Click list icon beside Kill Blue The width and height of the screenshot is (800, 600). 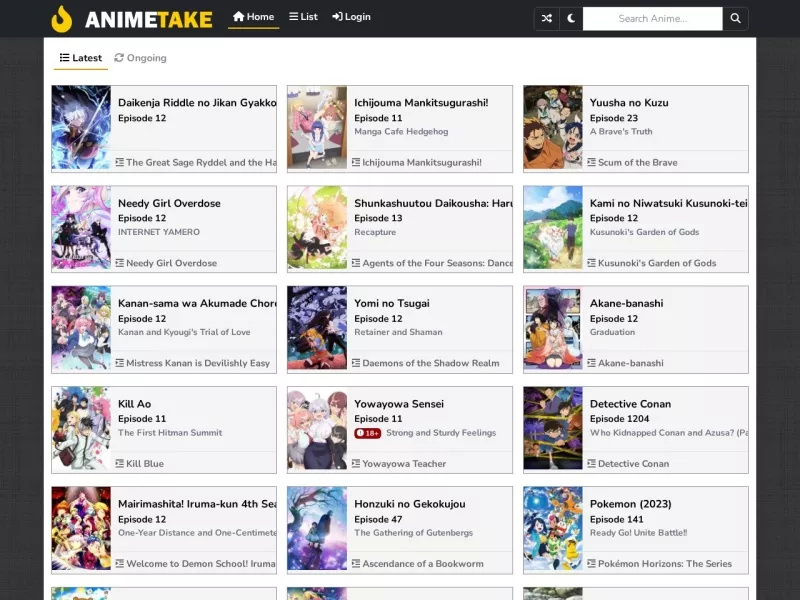(x=119, y=463)
